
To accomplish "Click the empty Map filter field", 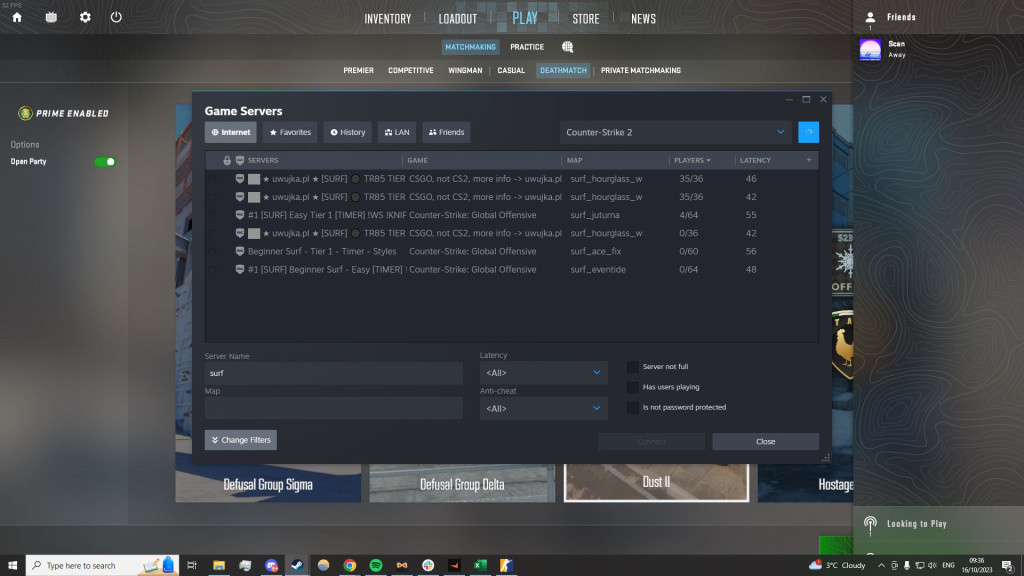I will [334, 408].
